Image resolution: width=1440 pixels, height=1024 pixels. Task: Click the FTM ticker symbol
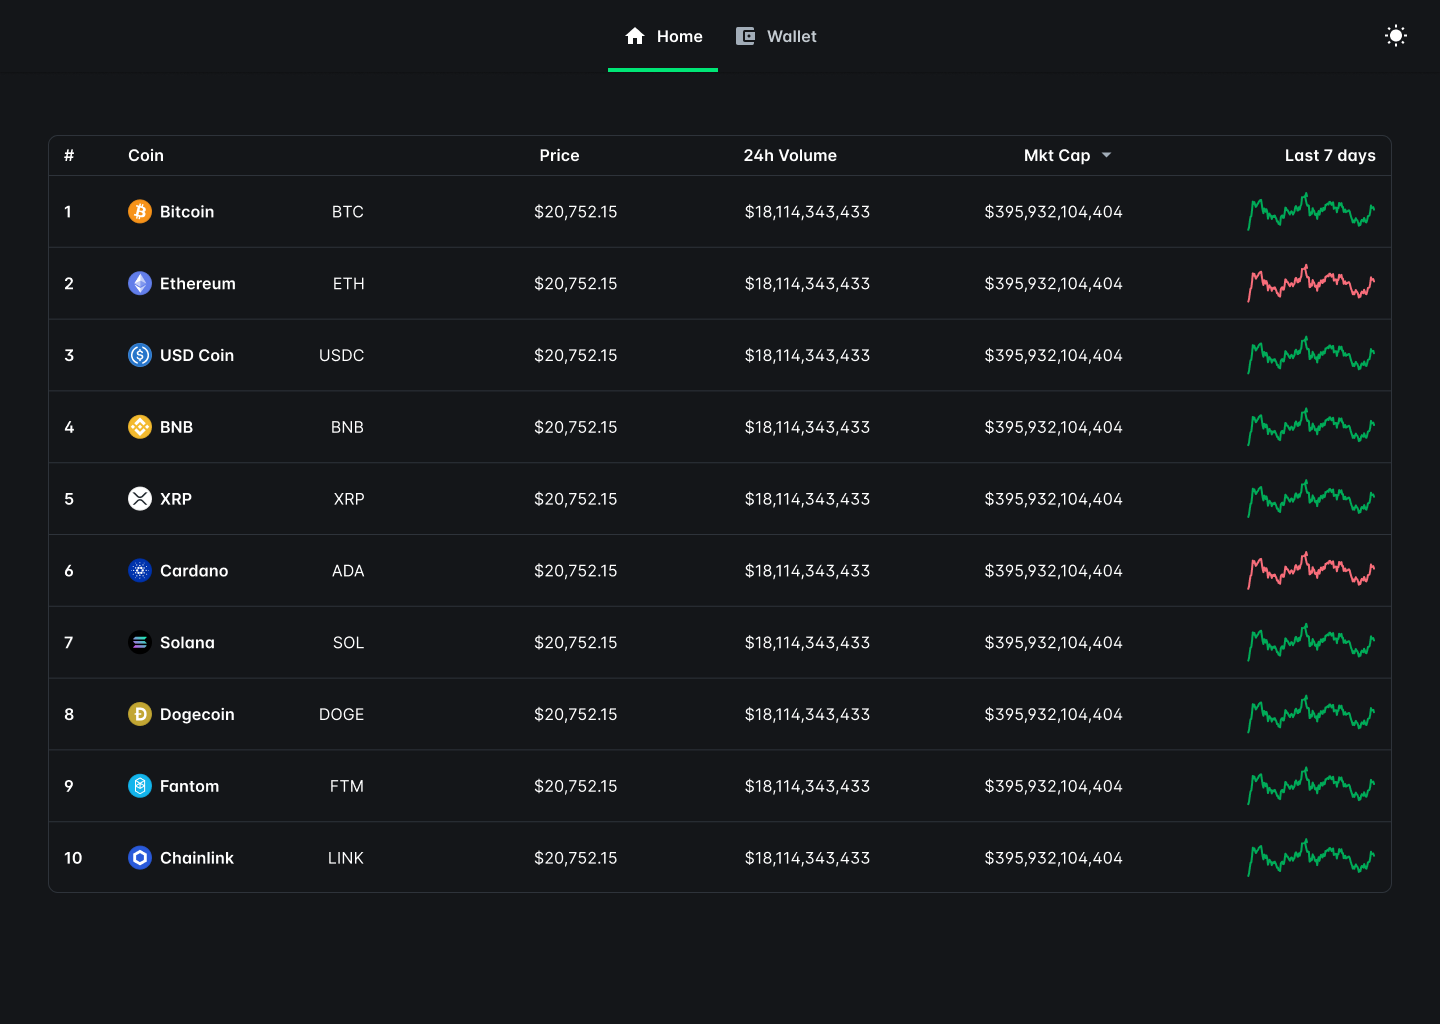tap(347, 786)
